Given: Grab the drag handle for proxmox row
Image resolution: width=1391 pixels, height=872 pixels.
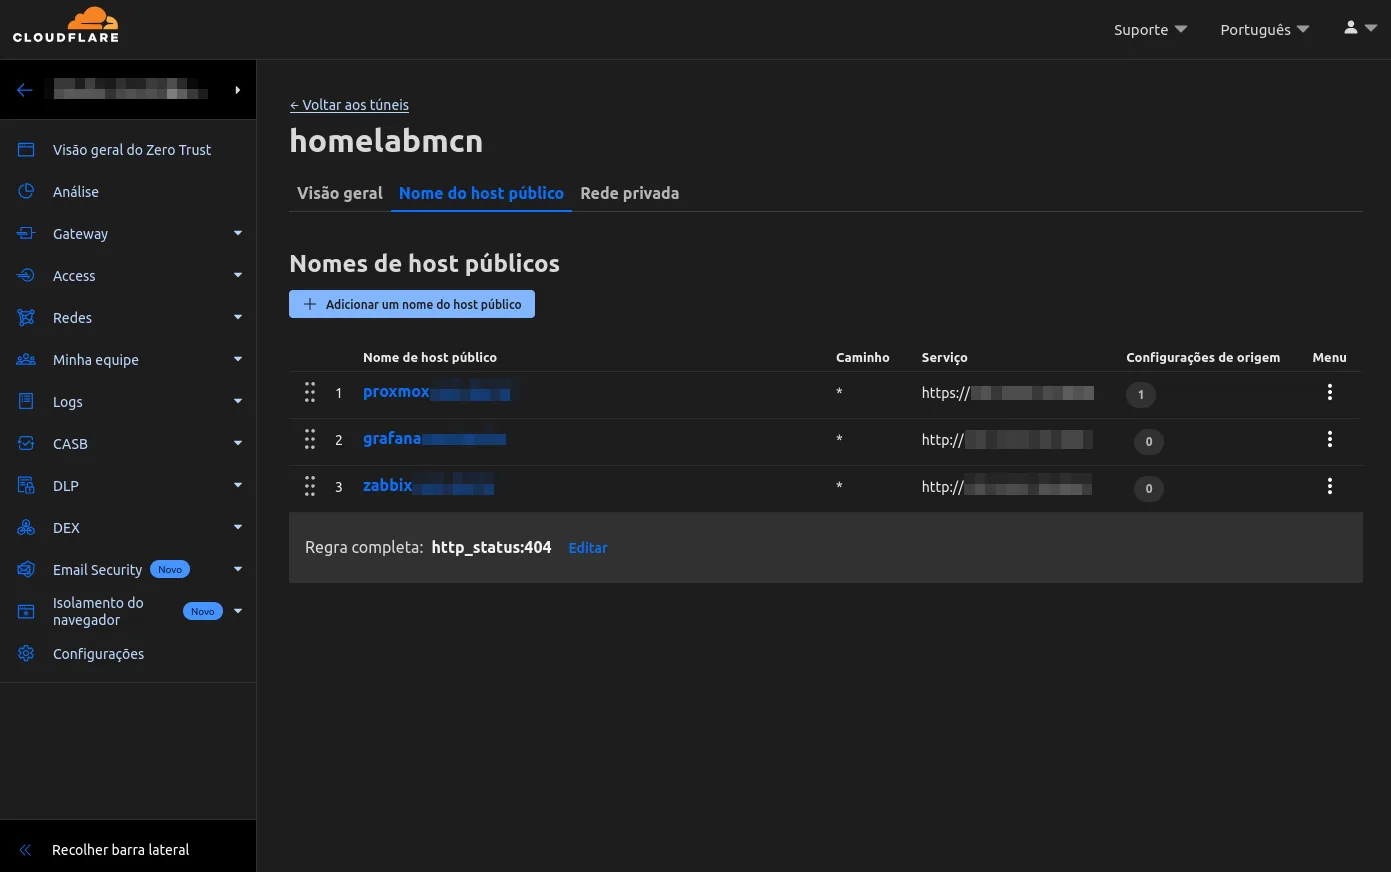Looking at the screenshot, I should click(x=310, y=392).
